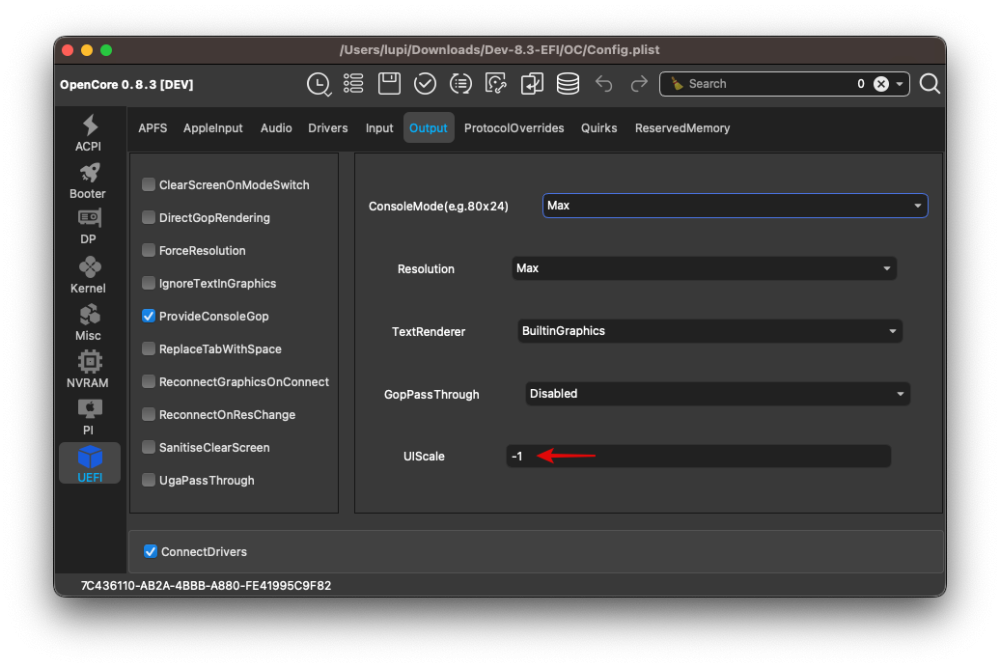Switch to the Drivers tab
1000x668 pixels.
click(x=328, y=128)
